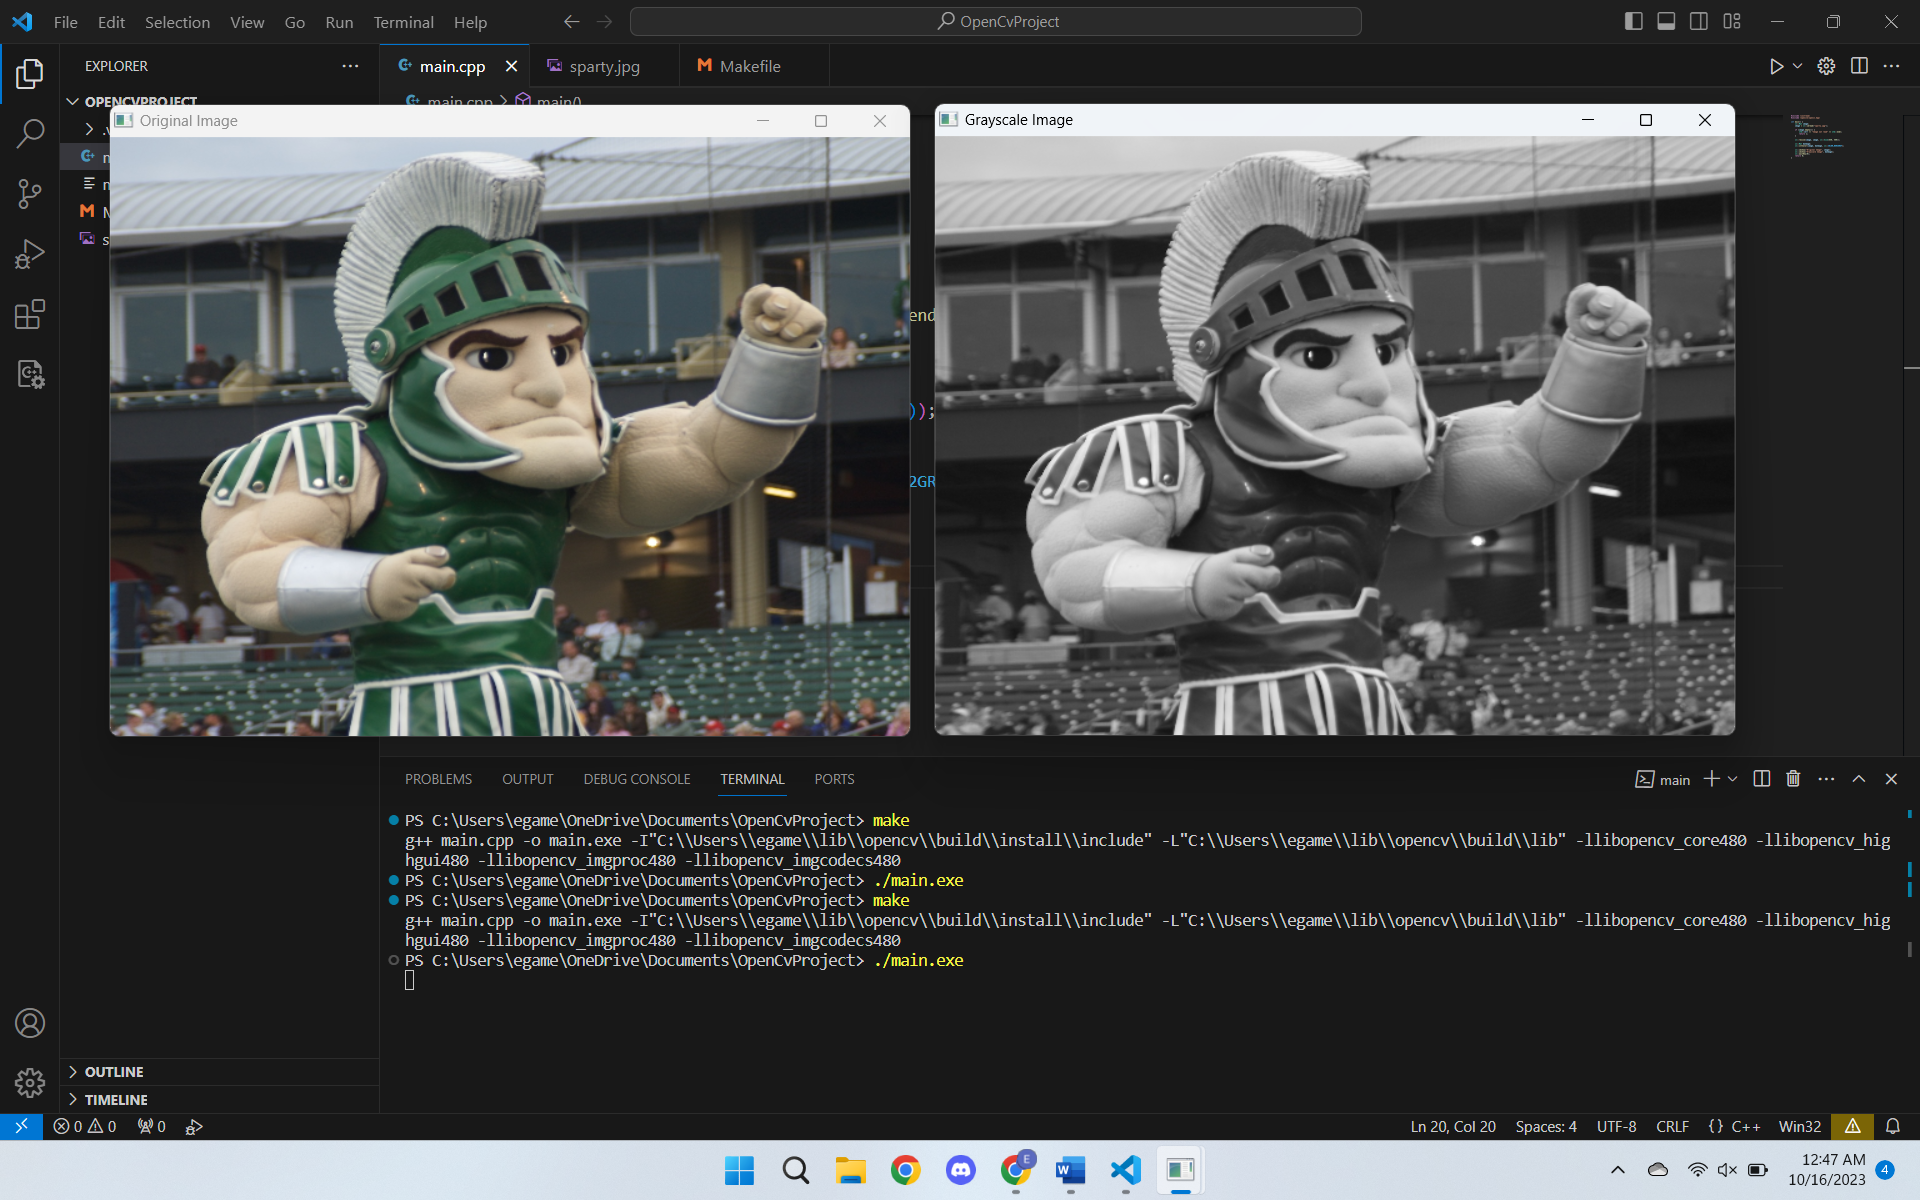Toggle the bottom panel layout button
This screenshot has width=1920, height=1200.
(1666, 21)
